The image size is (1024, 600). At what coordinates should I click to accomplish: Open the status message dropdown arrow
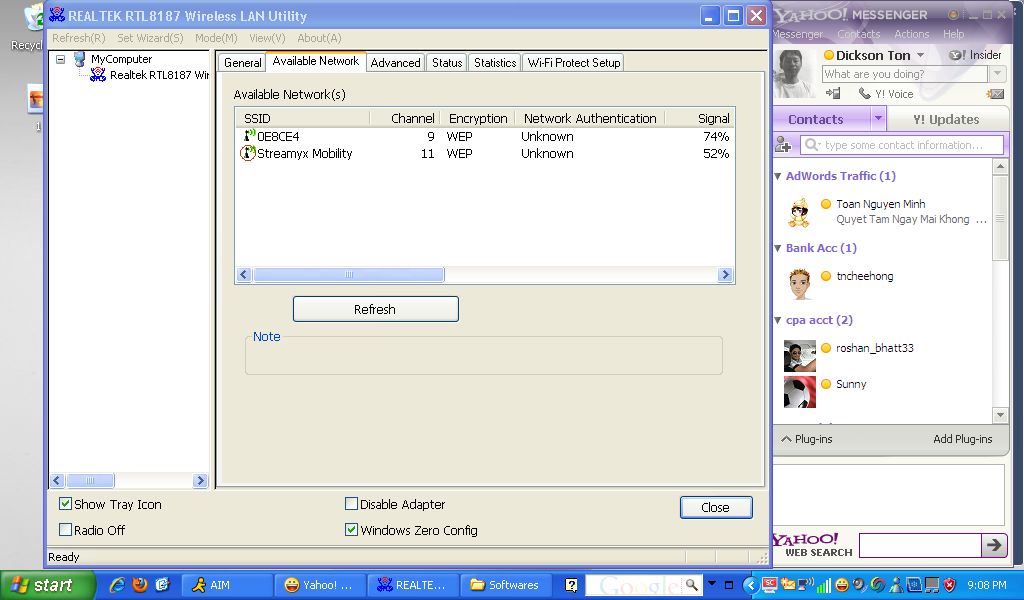997,74
